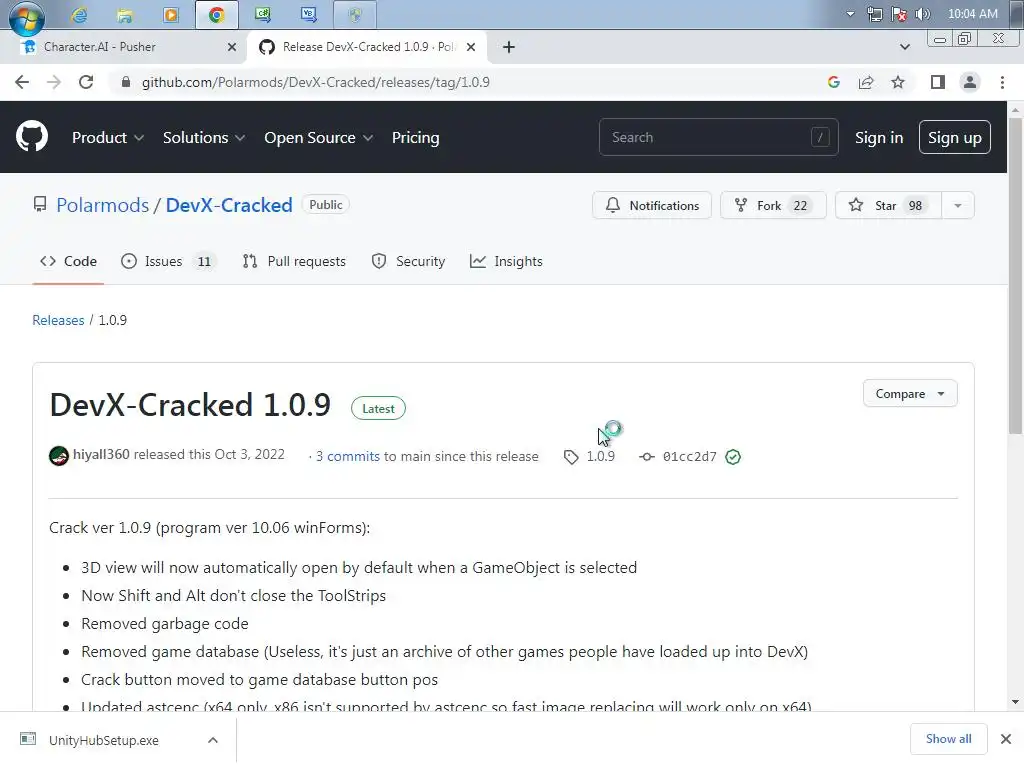Go to GitHub home via logo

coord(31,136)
